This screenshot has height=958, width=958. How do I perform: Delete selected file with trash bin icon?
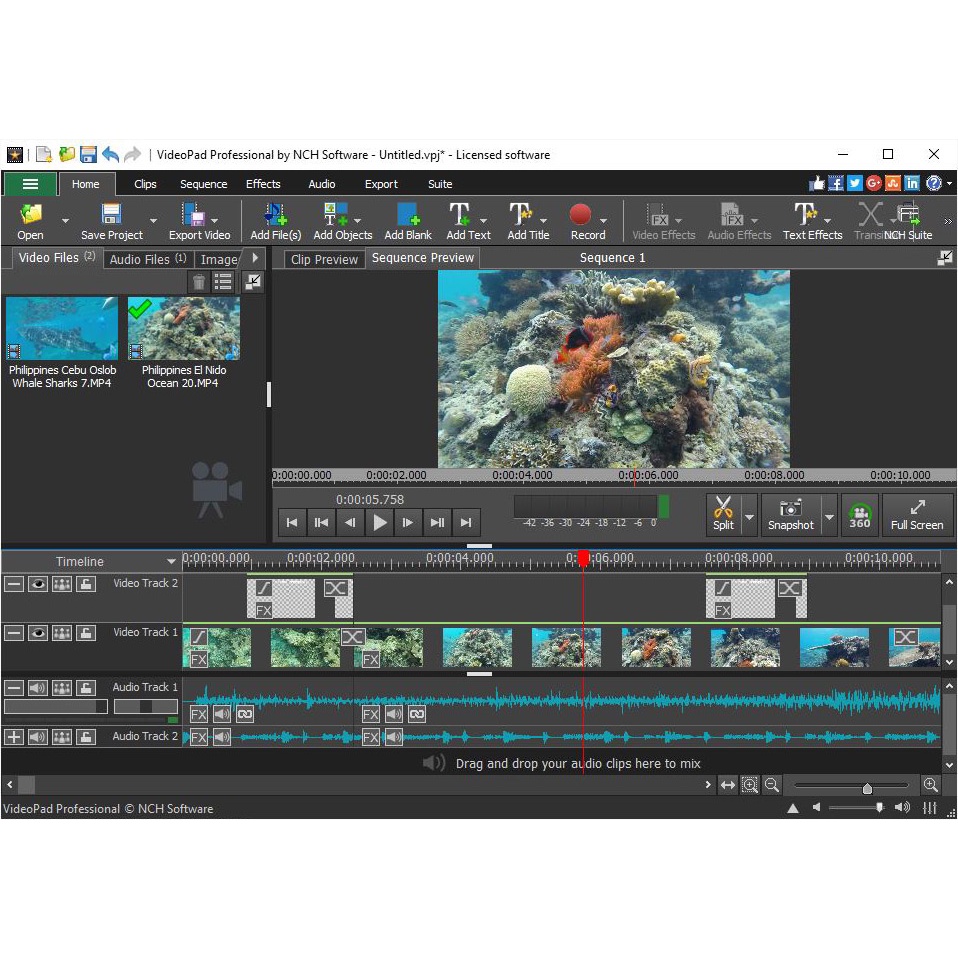[200, 282]
